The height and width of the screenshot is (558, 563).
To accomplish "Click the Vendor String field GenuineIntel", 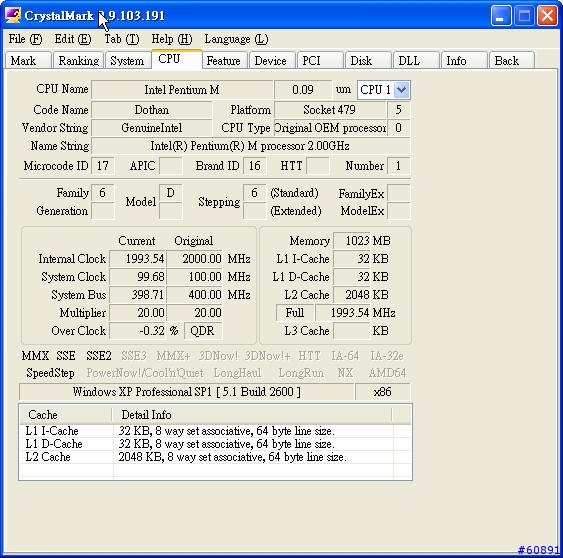I will (x=152, y=128).
